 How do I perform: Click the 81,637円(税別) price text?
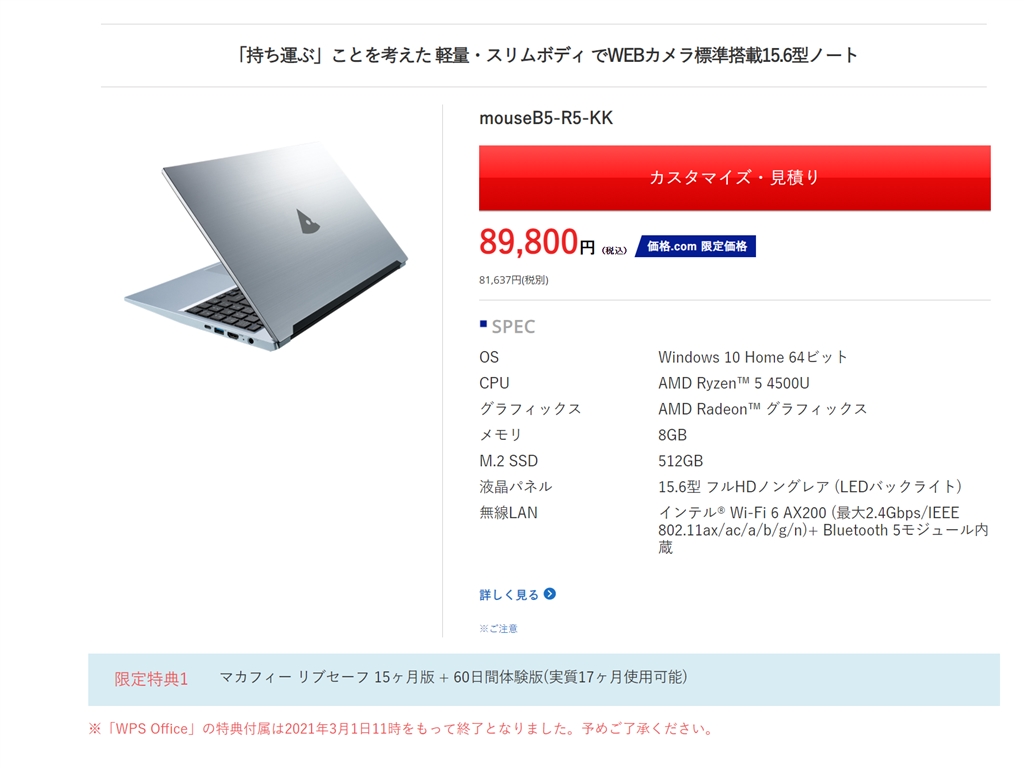click(x=514, y=280)
